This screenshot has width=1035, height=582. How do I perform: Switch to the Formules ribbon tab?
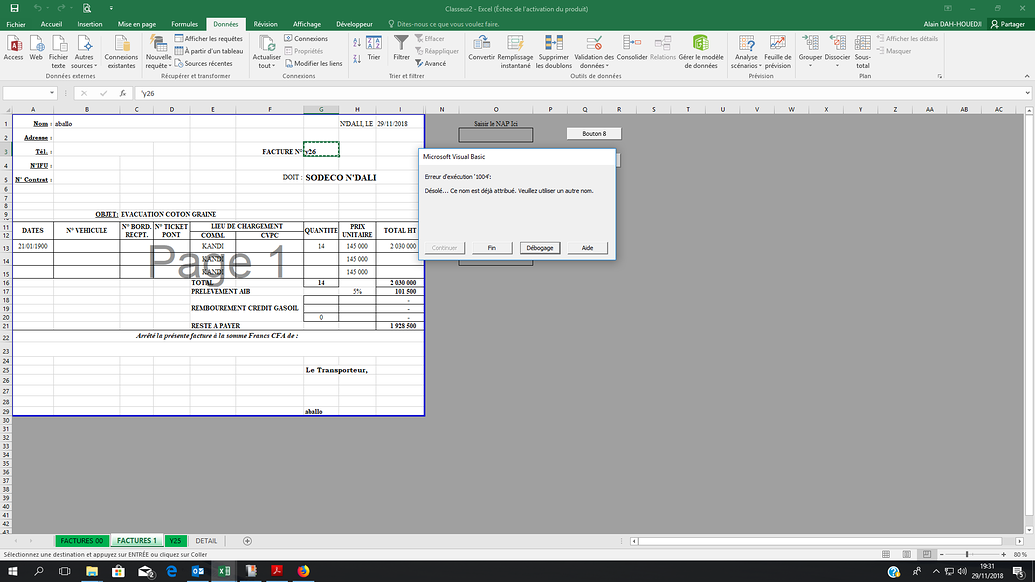pos(184,23)
